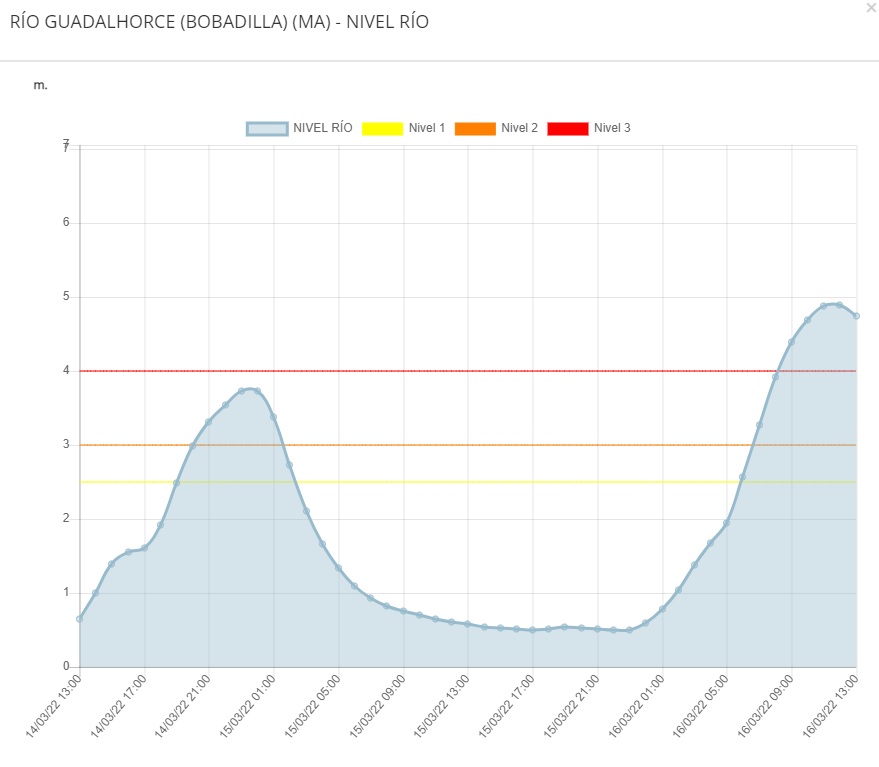Viewport: 879px width, 767px height.
Task: Toggle the orange Nivel 2 legend swatch
Action: coord(475,128)
